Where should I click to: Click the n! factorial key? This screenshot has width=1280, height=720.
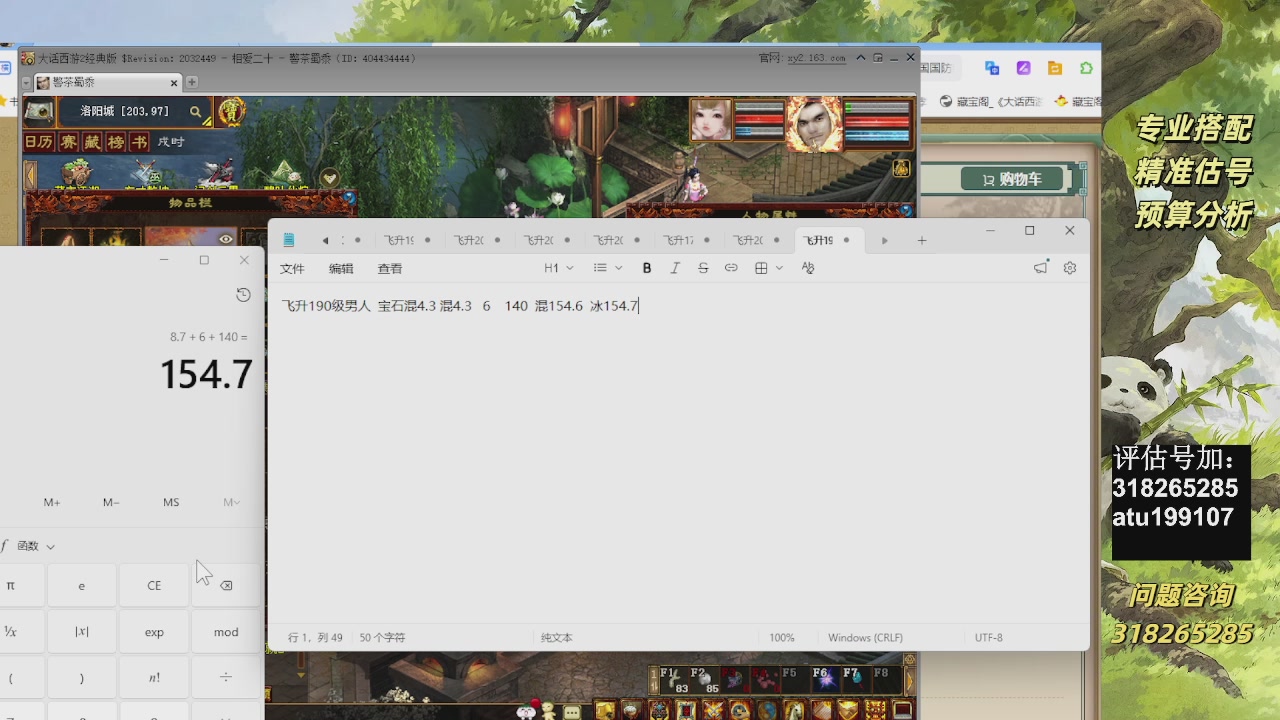[154, 677]
